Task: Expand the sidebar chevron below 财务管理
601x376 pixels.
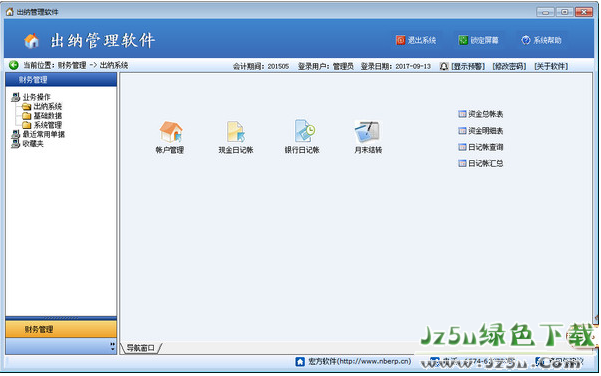Action: [112, 346]
